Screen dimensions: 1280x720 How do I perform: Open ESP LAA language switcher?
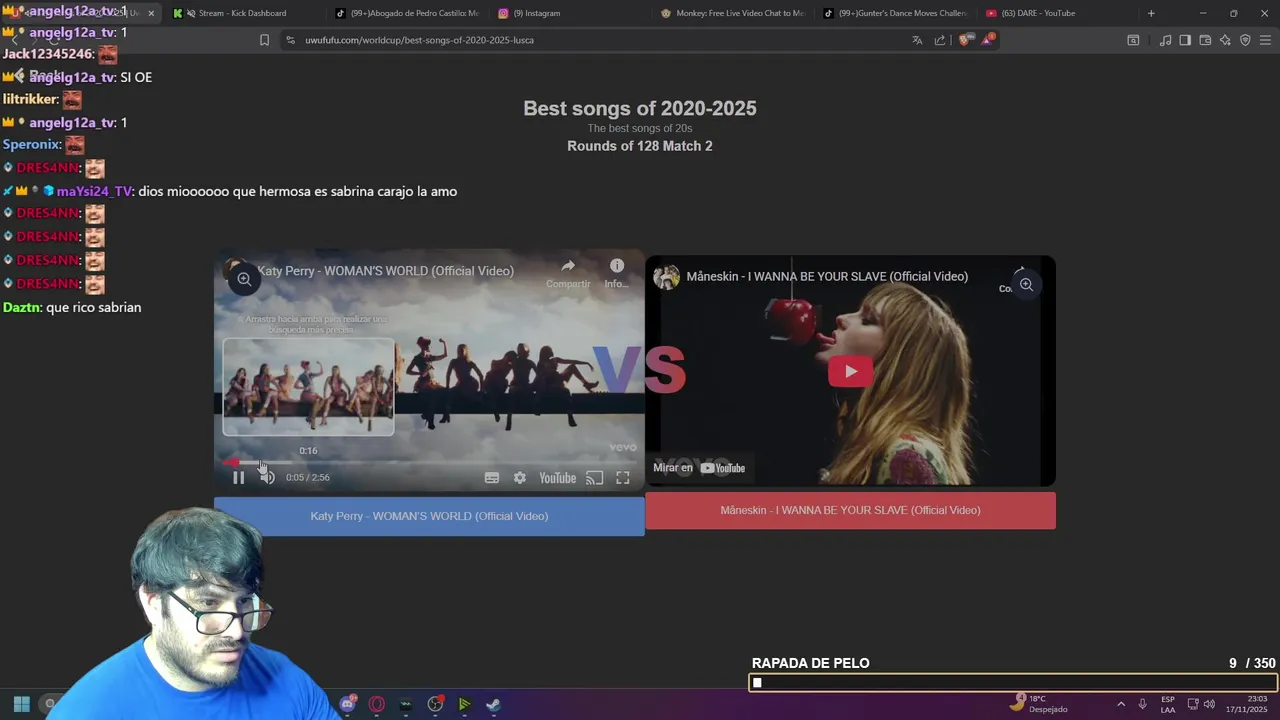(1168, 704)
